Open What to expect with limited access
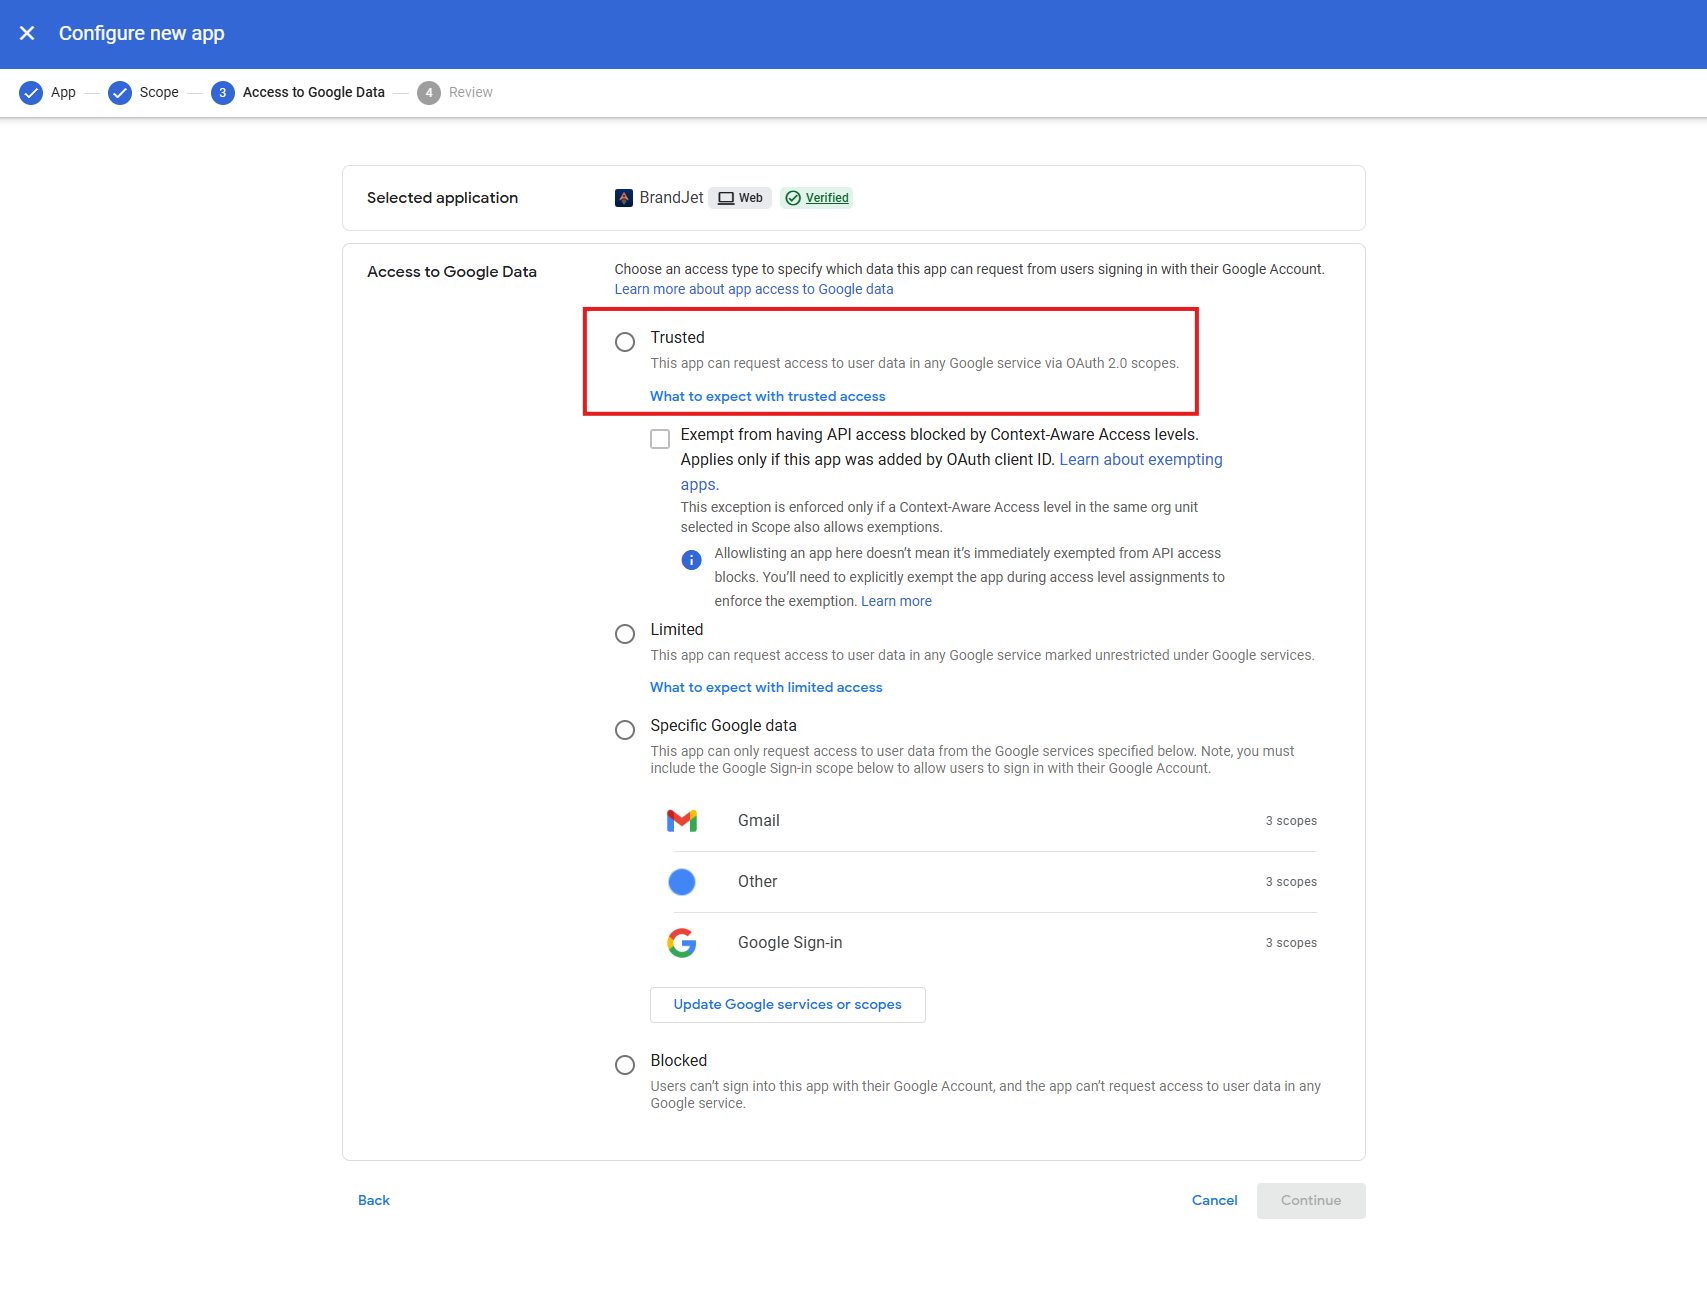This screenshot has height=1290, width=1707. click(x=767, y=687)
